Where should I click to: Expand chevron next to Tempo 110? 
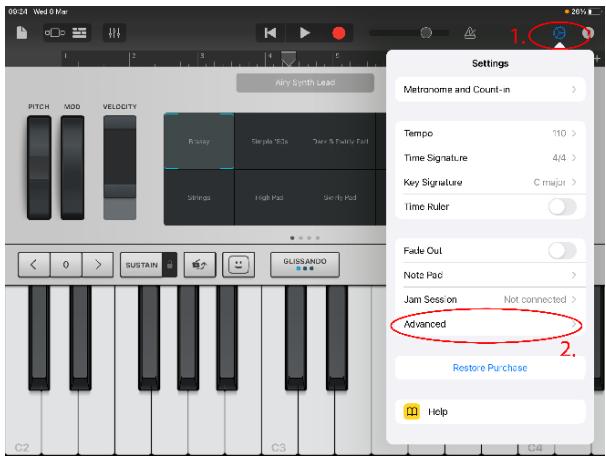click(574, 133)
